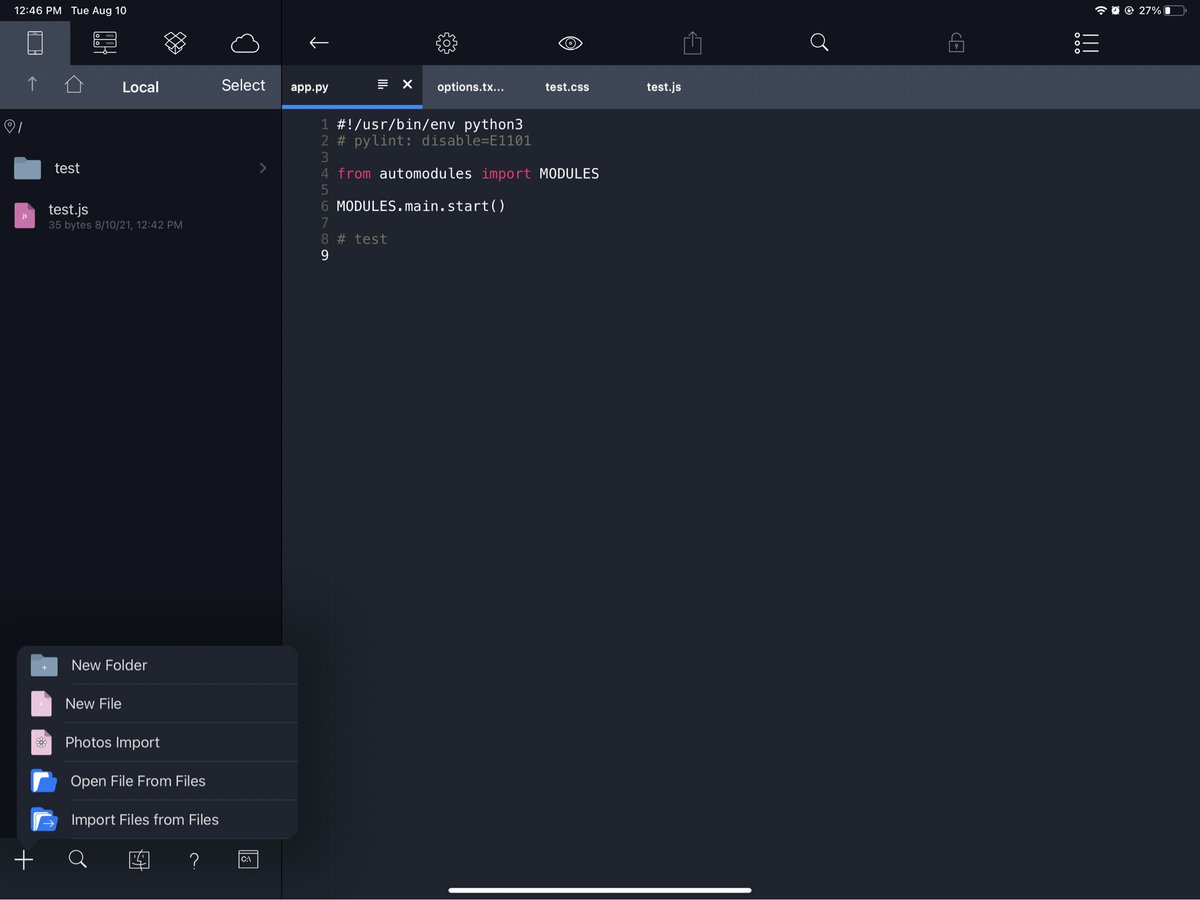Click the download-to-screen icon in the bottom bar

coord(139,860)
